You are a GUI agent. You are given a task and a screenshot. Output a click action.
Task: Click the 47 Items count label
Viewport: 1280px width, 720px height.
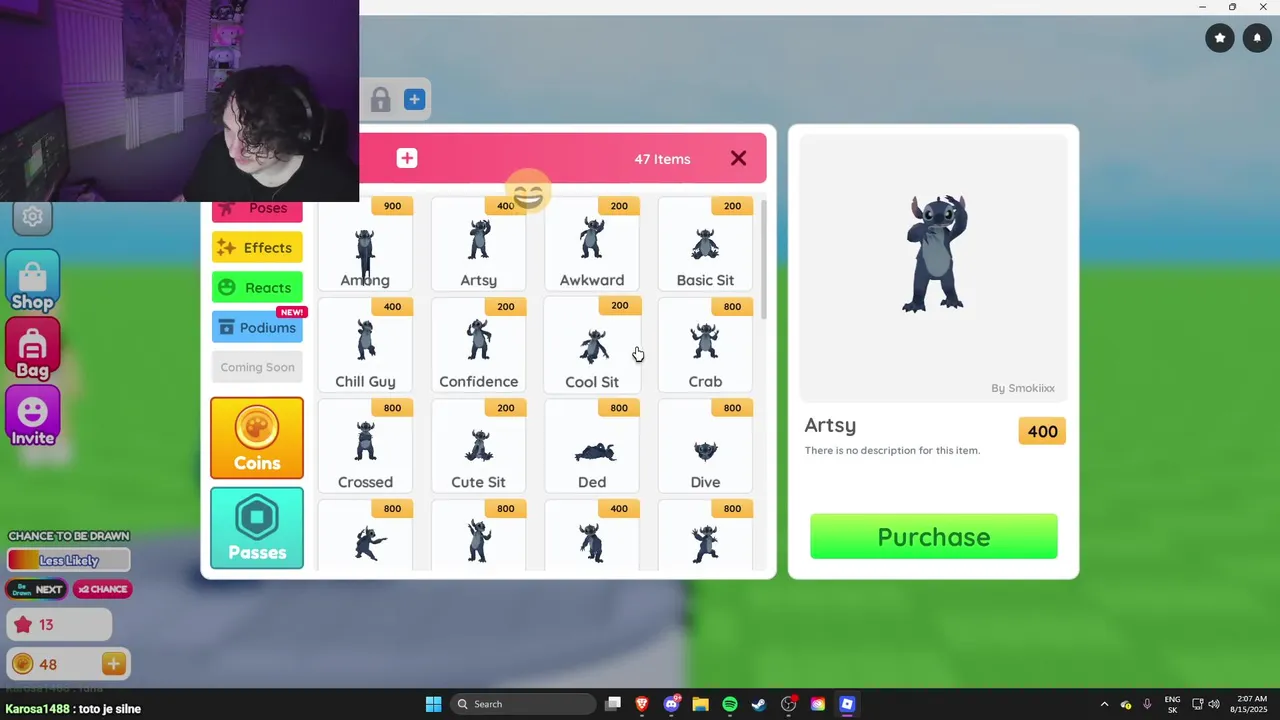[662, 159]
